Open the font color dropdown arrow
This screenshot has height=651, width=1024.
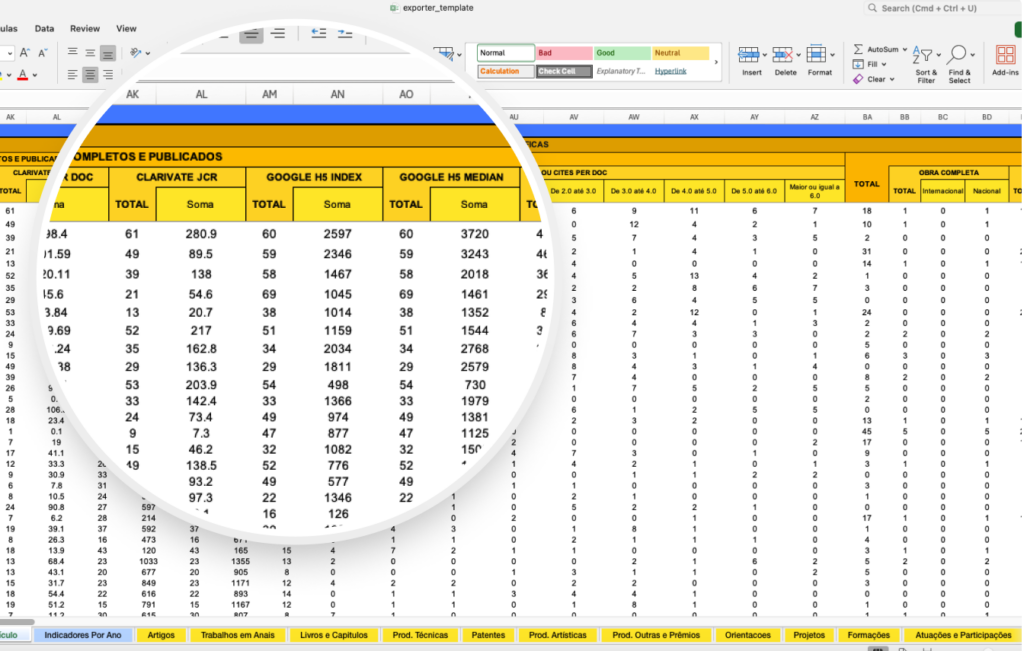[35, 76]
